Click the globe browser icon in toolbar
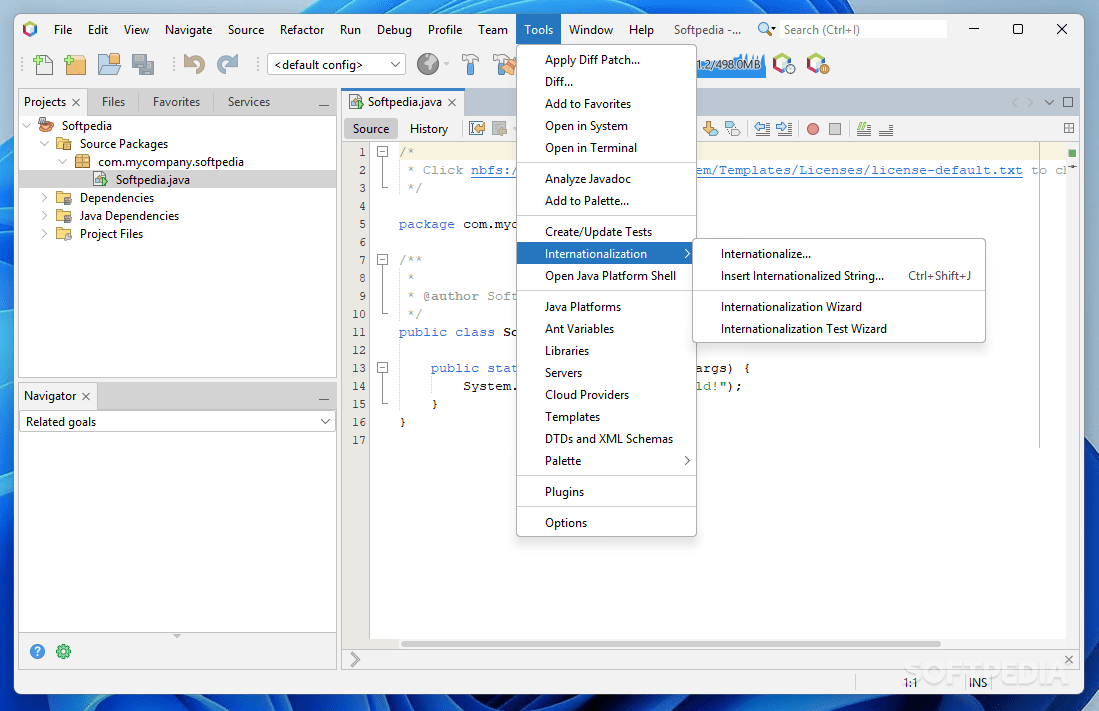 pyautogui.click(x=428, y=65)
